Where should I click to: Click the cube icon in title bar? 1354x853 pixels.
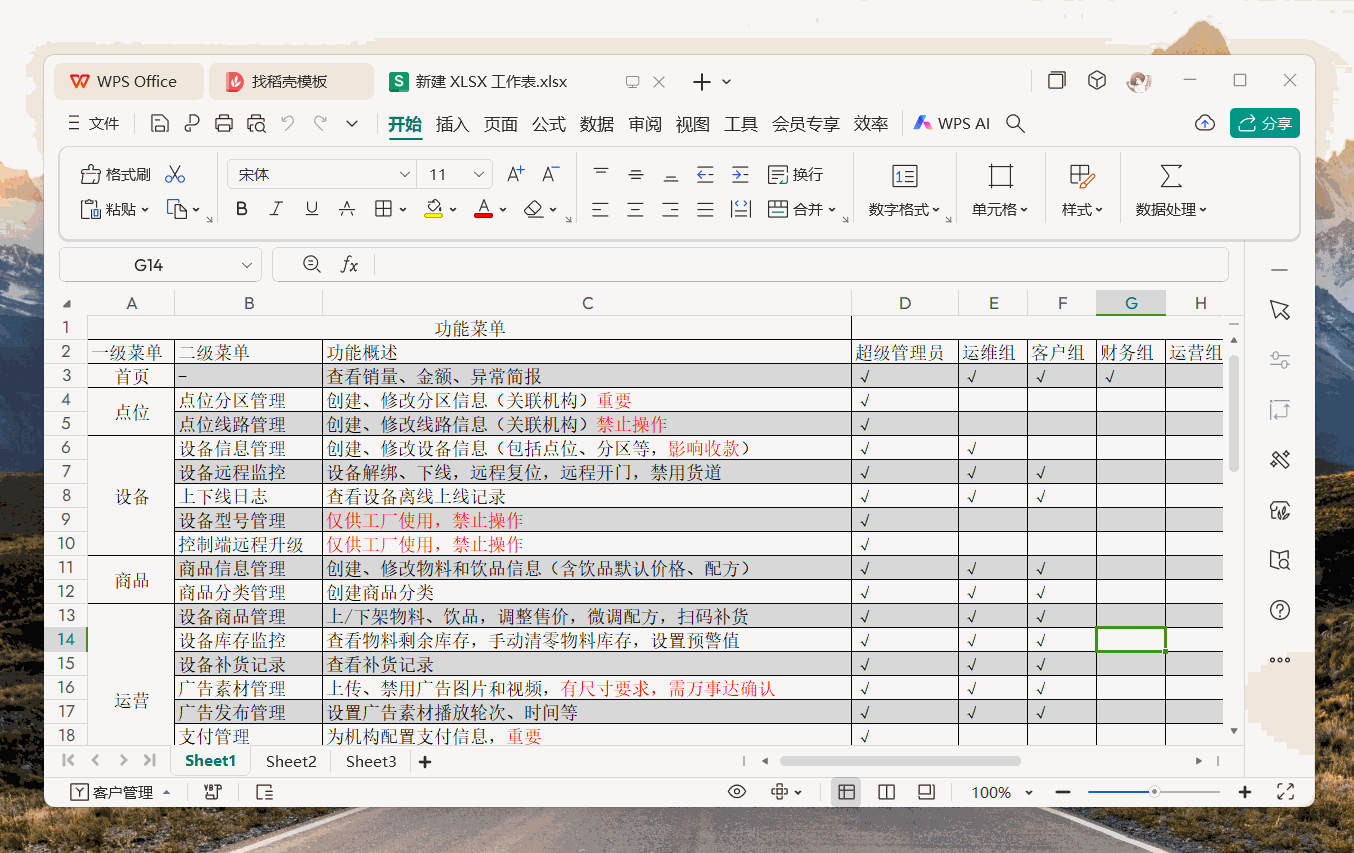[1097, 81]
